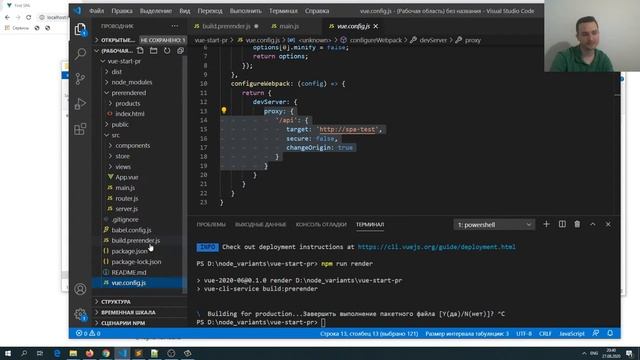This screenshot has height=360, width=640.
Task: Open Firefox from the taskbar
Action: coord(89,353)
